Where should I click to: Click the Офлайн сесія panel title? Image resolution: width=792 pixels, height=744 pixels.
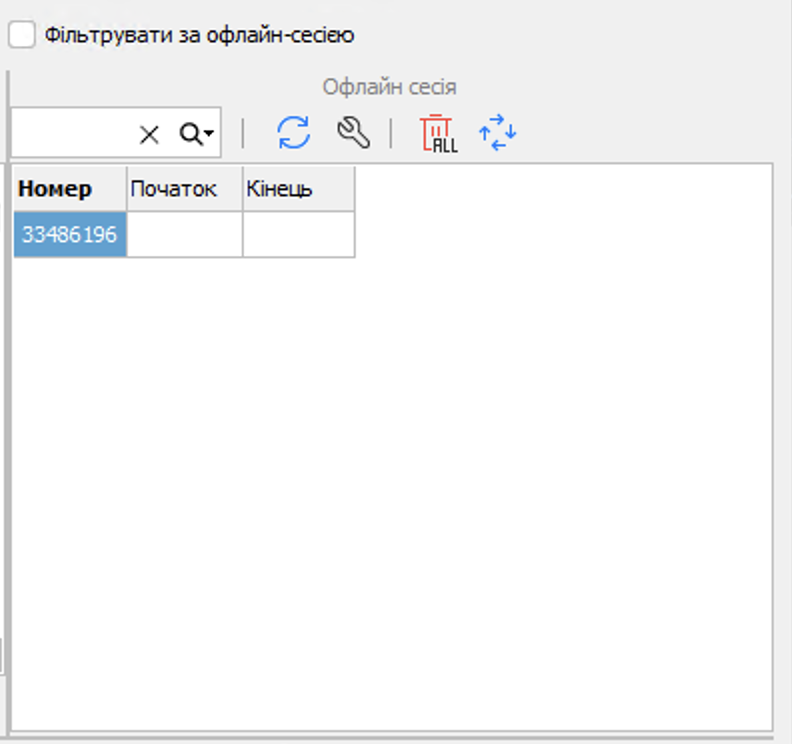point(389,87)
